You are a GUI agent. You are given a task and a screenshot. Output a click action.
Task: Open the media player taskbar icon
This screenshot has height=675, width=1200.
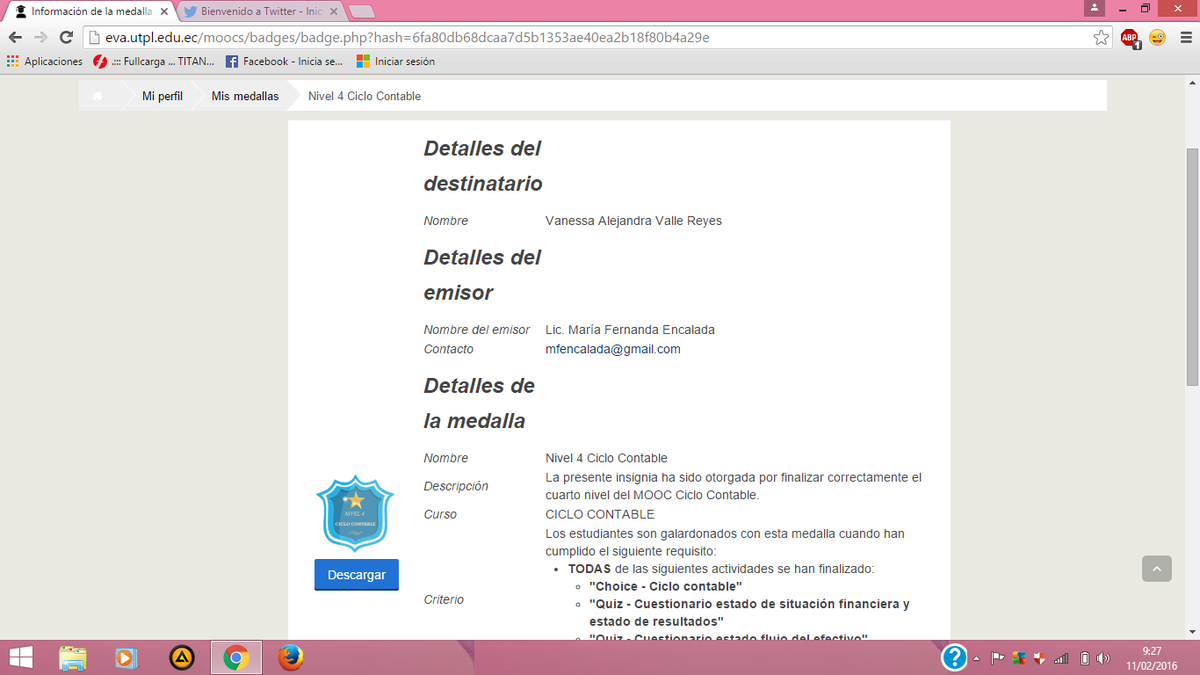point(127,658)
